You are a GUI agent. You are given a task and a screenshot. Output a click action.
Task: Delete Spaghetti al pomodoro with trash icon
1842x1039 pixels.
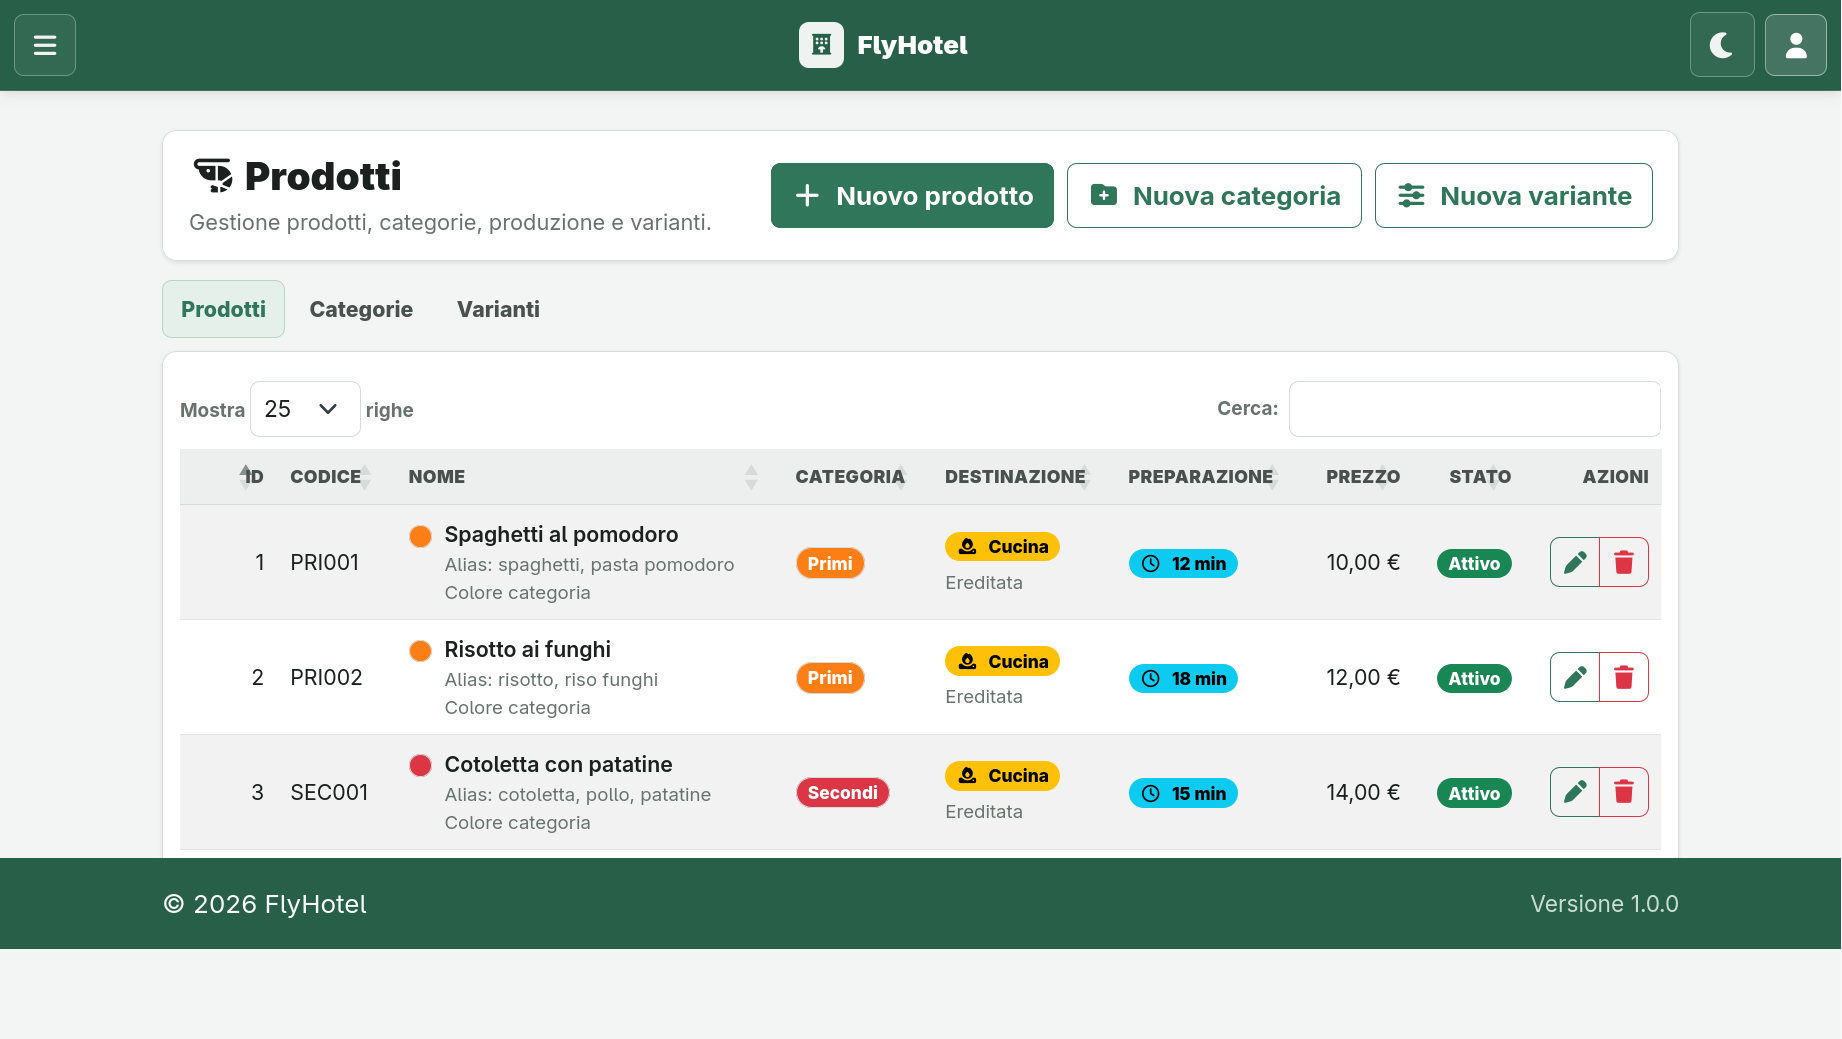(1624, 562)
